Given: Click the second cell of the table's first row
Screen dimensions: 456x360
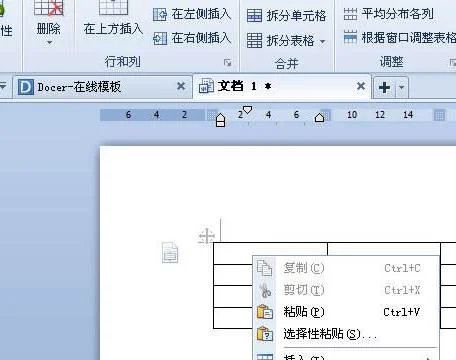Looking at the screenshot, I should 384,249.
